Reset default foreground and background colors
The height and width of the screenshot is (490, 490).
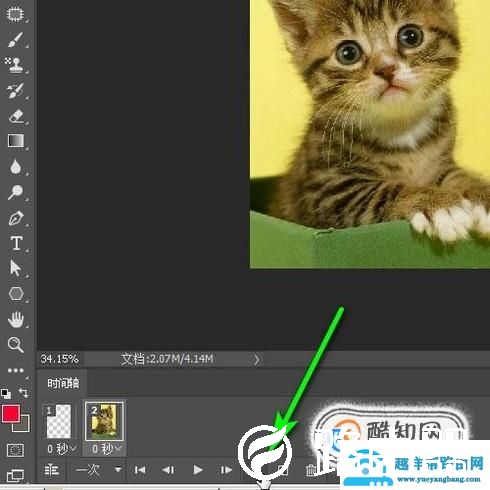[6, 394]
